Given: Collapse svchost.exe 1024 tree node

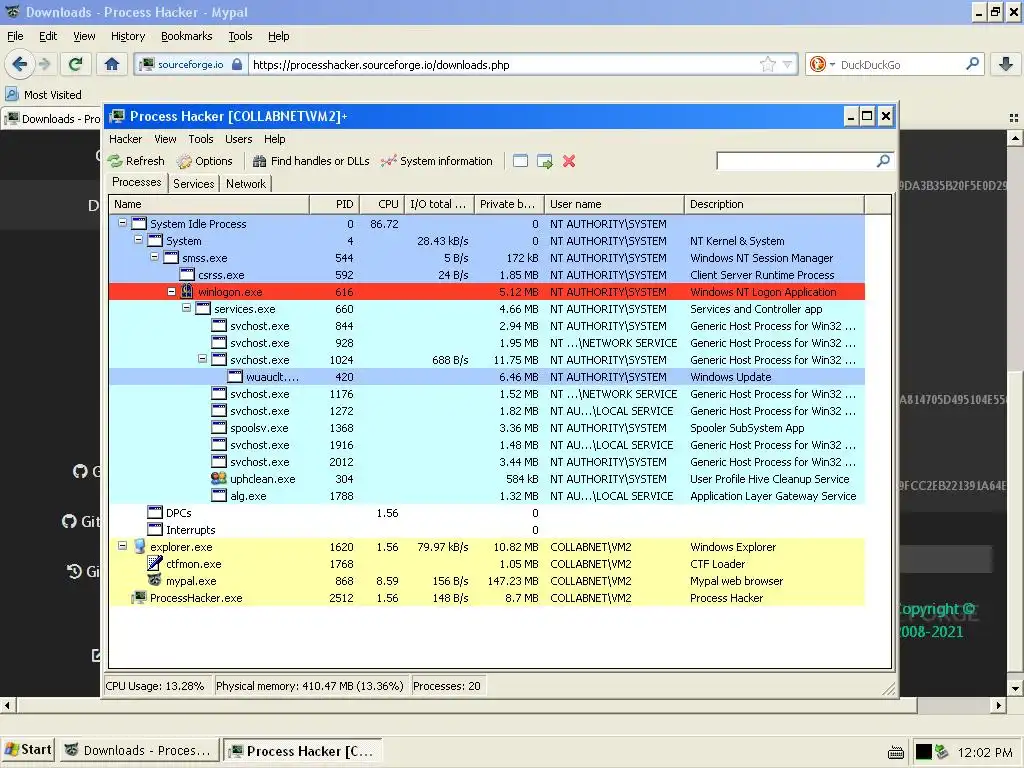Looking at the screenshot, I should 202,359.
